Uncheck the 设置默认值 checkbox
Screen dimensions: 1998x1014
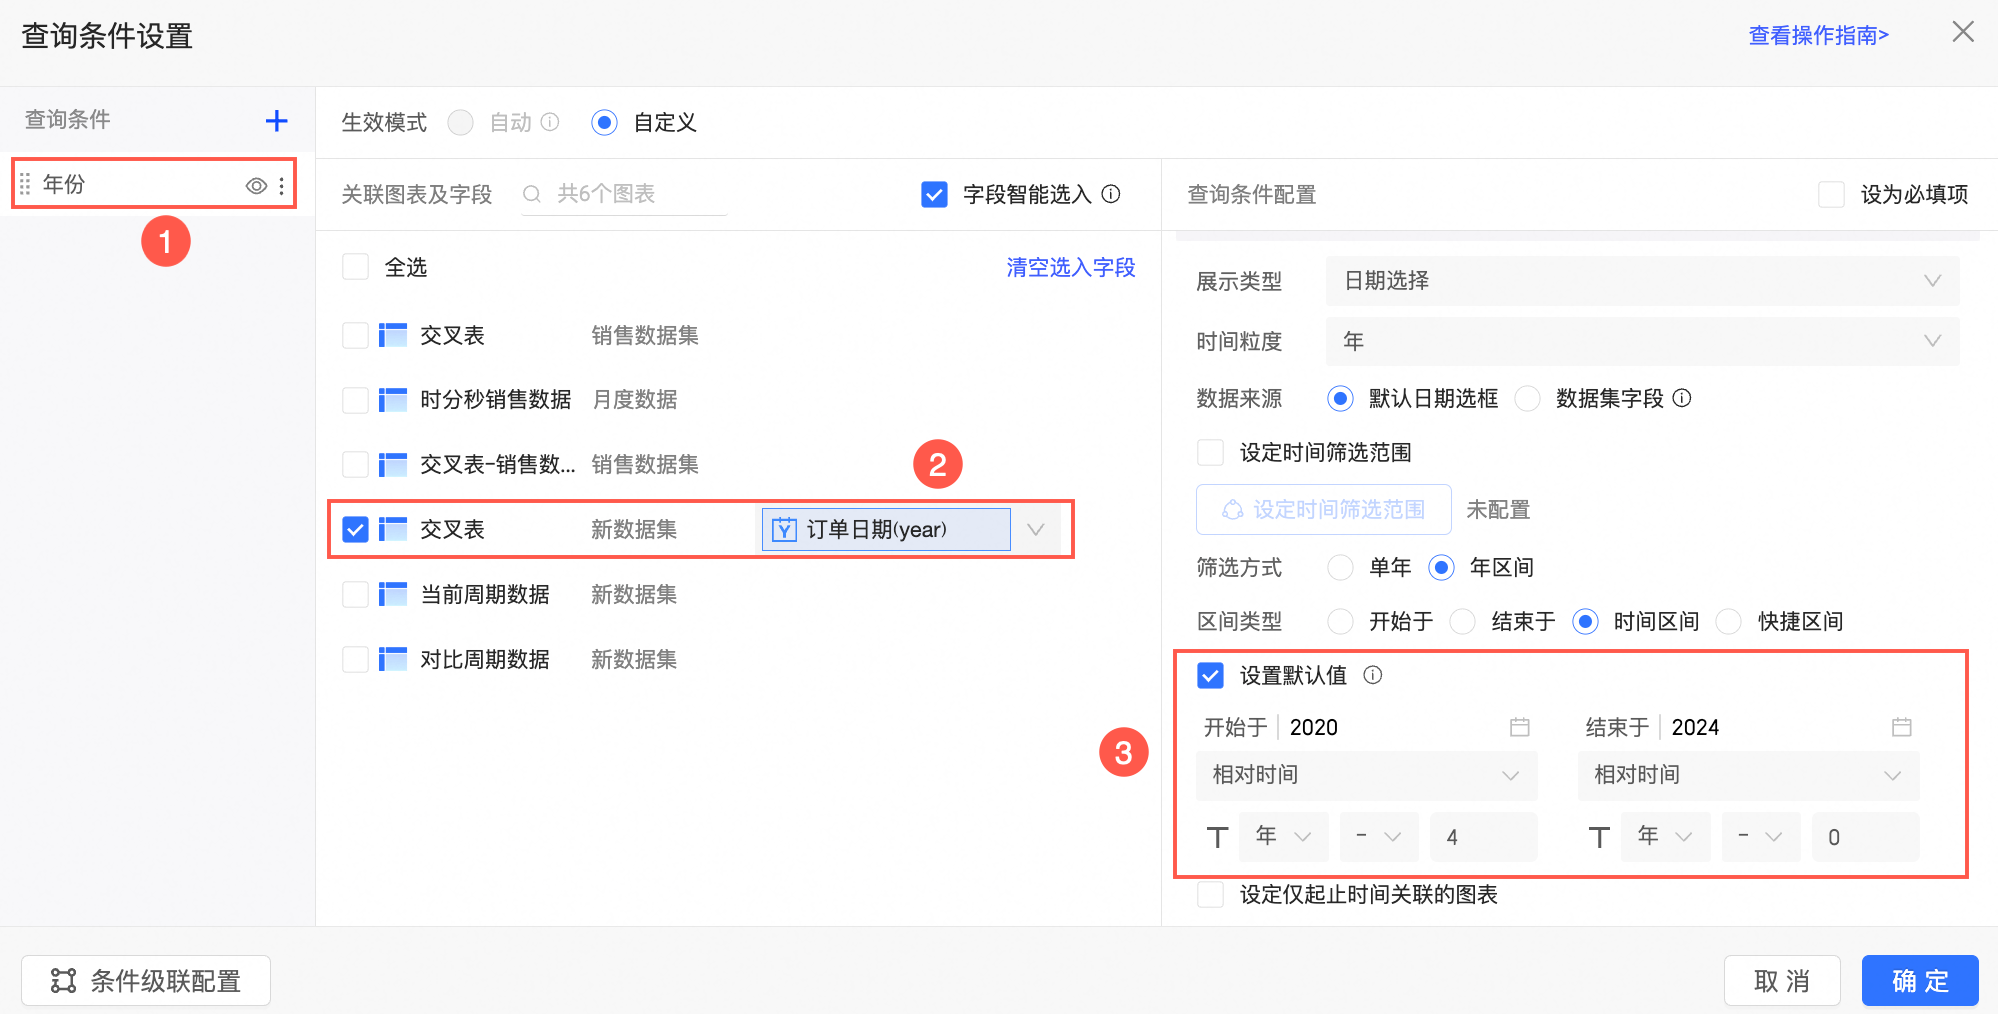tap(1210, 676)
